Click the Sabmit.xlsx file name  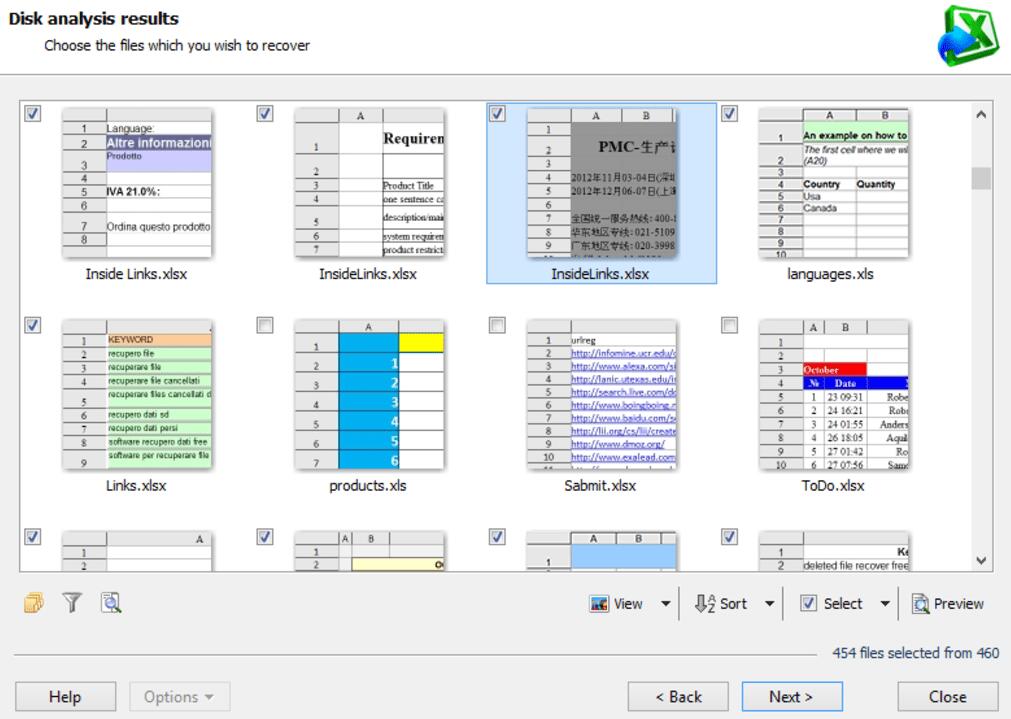(600, 486)
